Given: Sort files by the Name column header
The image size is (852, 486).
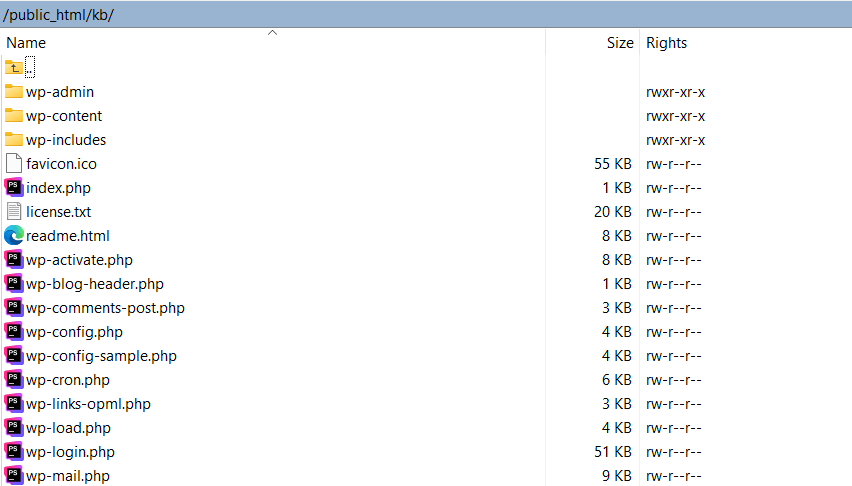Looking at the screenshot, I should (26, 43).
